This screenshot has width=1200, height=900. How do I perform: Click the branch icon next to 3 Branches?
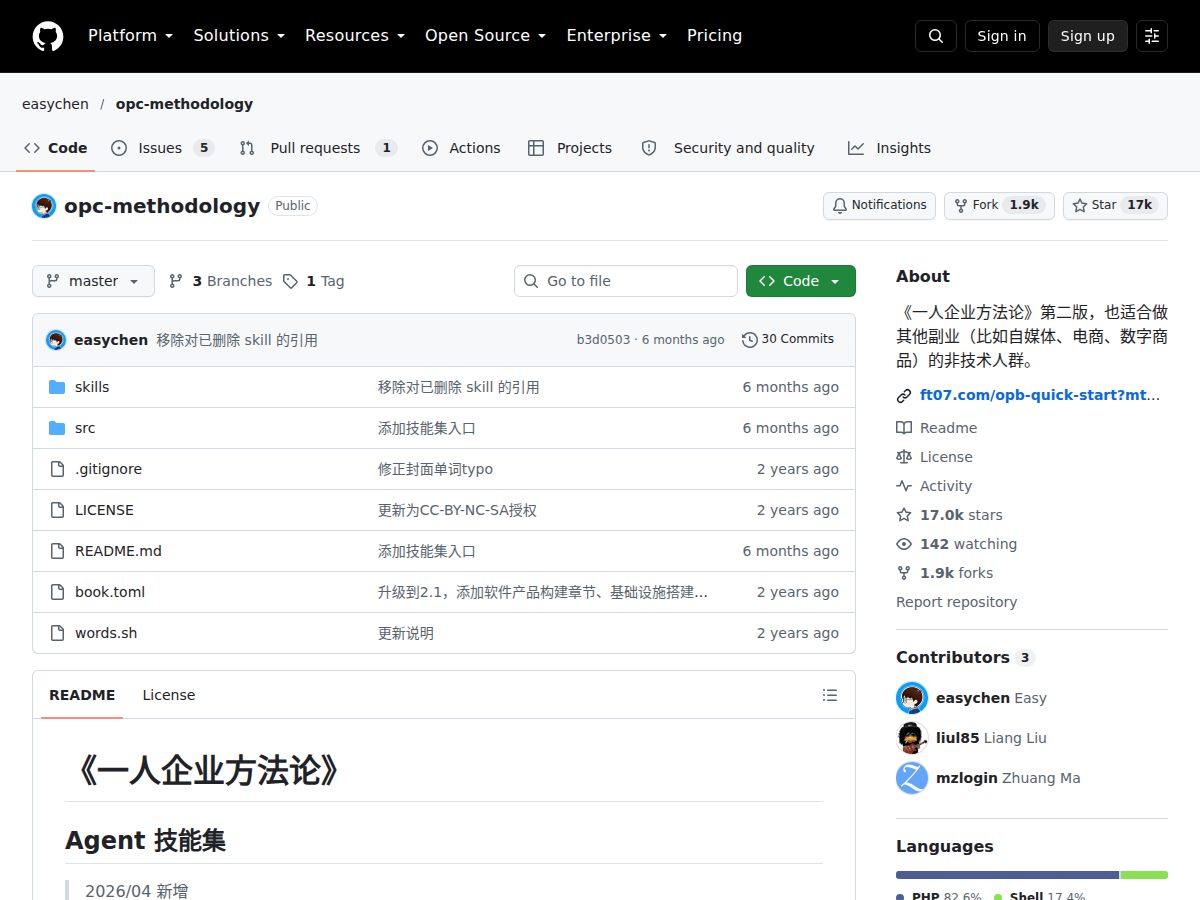tap(176, 281)
